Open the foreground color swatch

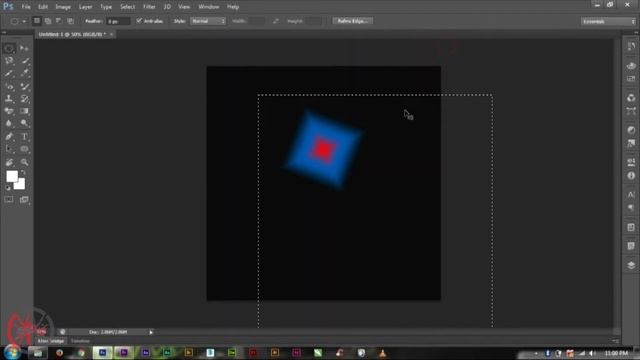[12, 176]
